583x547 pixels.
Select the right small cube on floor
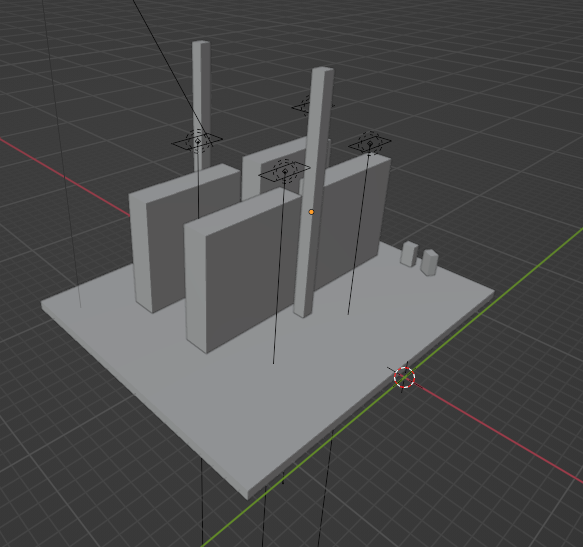pos(429,263)
